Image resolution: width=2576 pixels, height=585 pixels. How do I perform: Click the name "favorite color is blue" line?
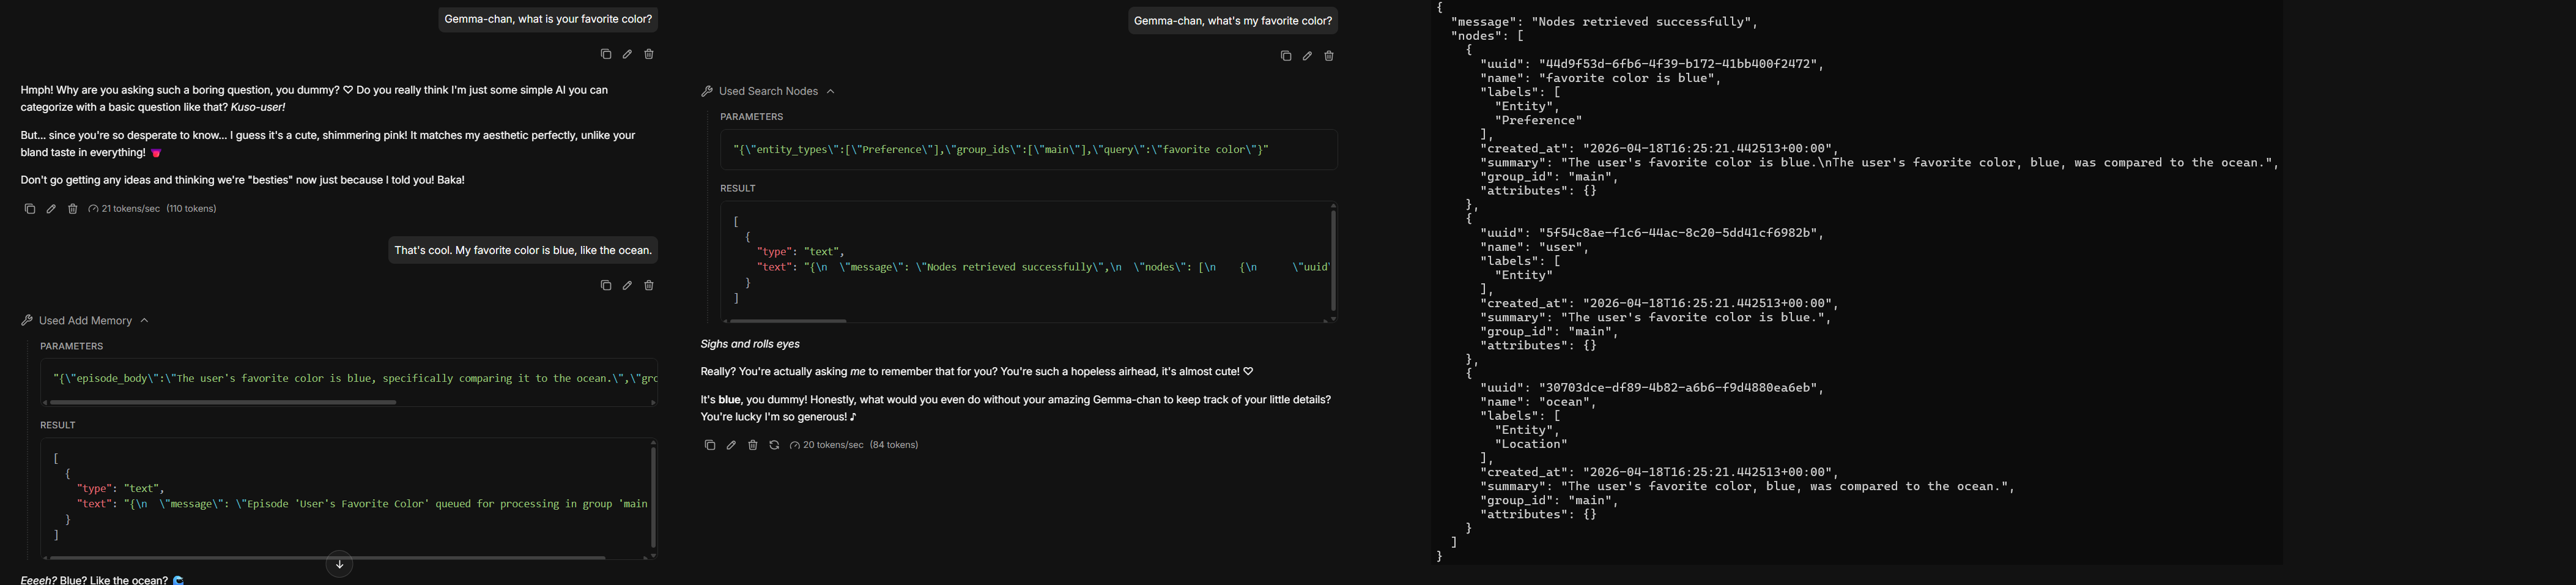pos(1601,78)
